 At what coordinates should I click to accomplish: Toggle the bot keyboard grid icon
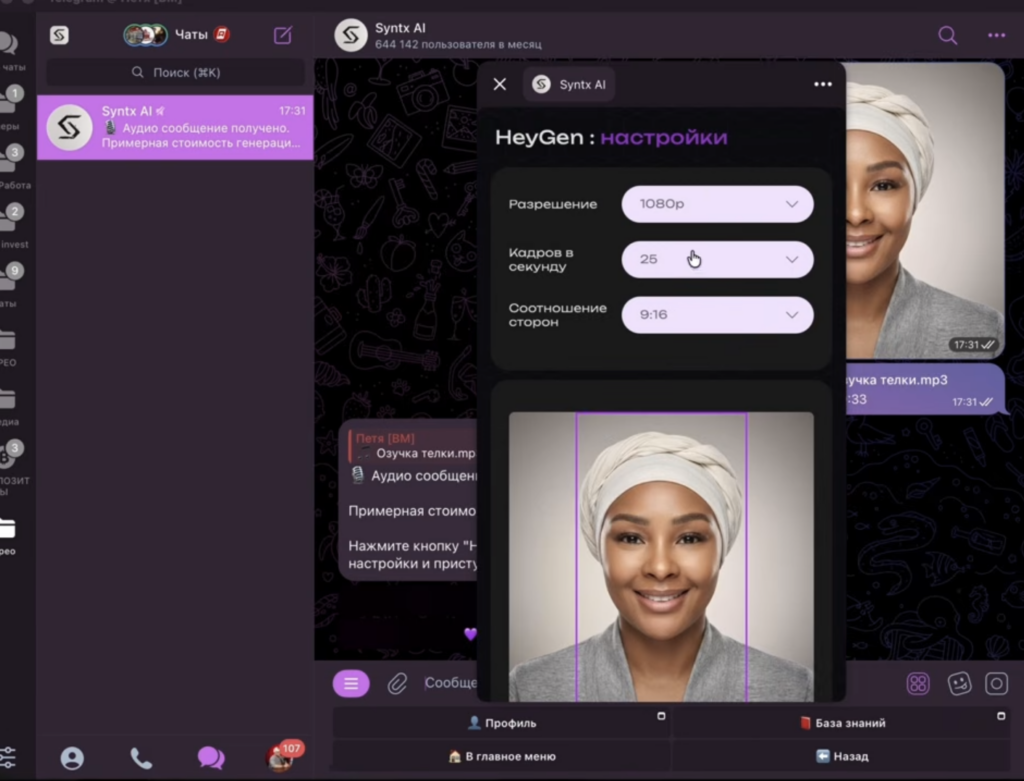(918, 684)
